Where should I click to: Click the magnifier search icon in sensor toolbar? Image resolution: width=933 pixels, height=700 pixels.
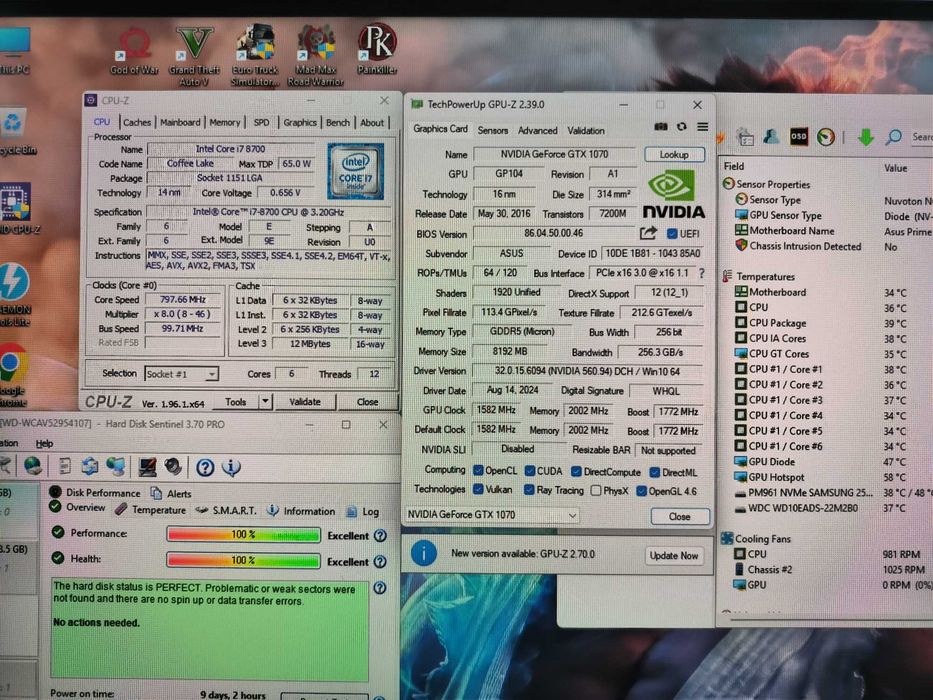click(893, 137)
